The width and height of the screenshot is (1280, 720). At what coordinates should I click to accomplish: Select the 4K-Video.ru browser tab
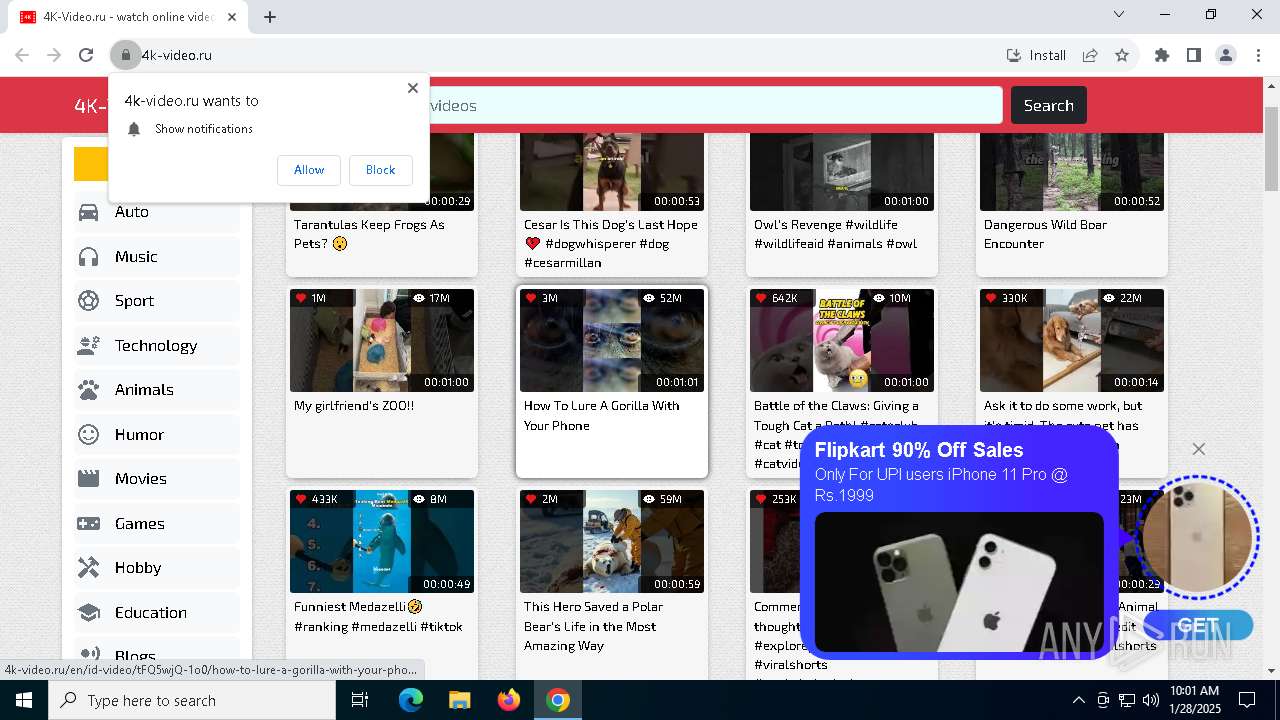pos(128,17)
